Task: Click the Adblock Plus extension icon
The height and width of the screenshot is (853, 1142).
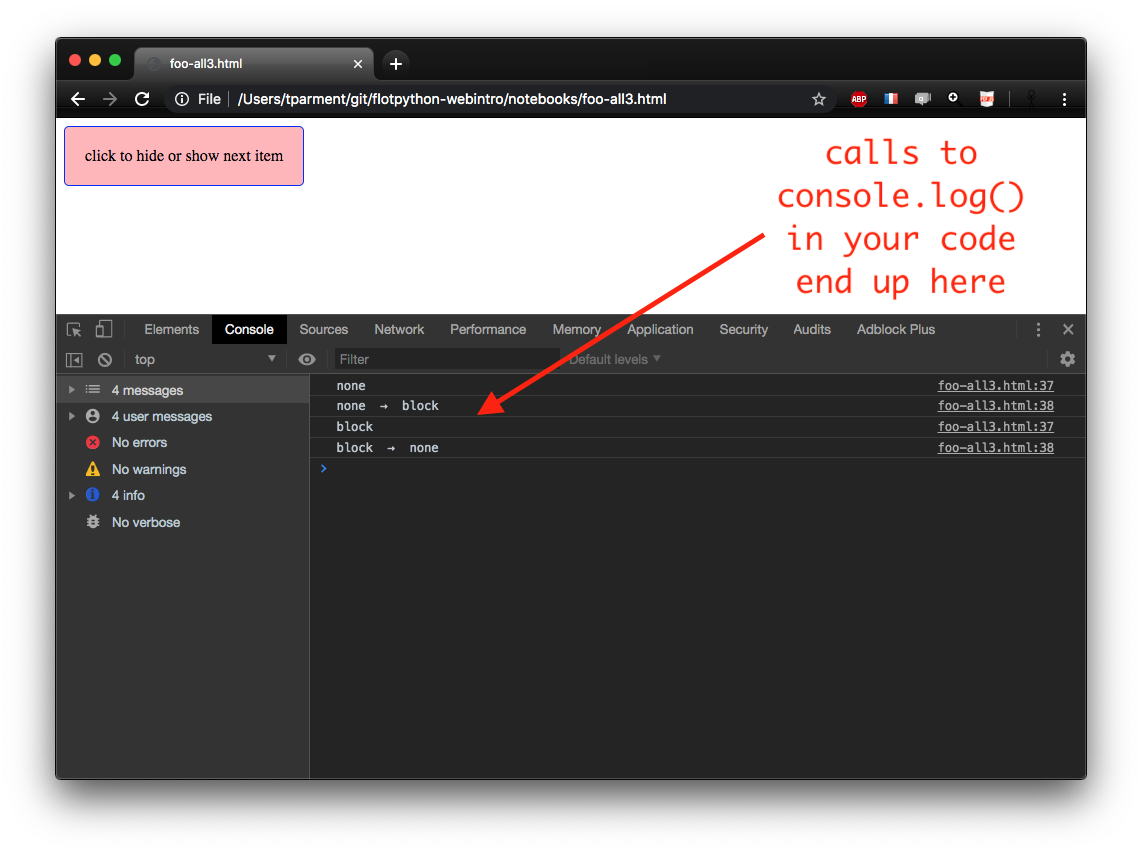Action: coord(858,99)
